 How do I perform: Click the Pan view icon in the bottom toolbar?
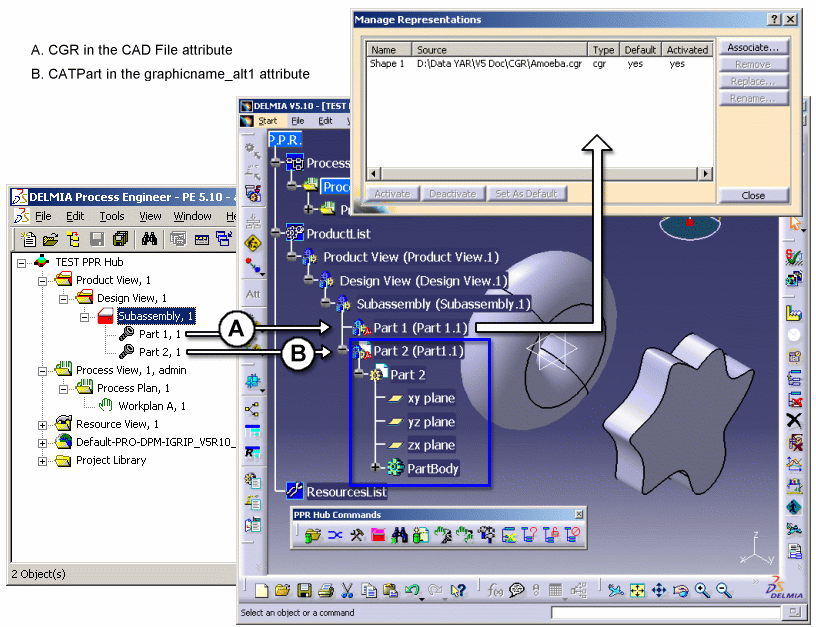click(x=659, y=590)
